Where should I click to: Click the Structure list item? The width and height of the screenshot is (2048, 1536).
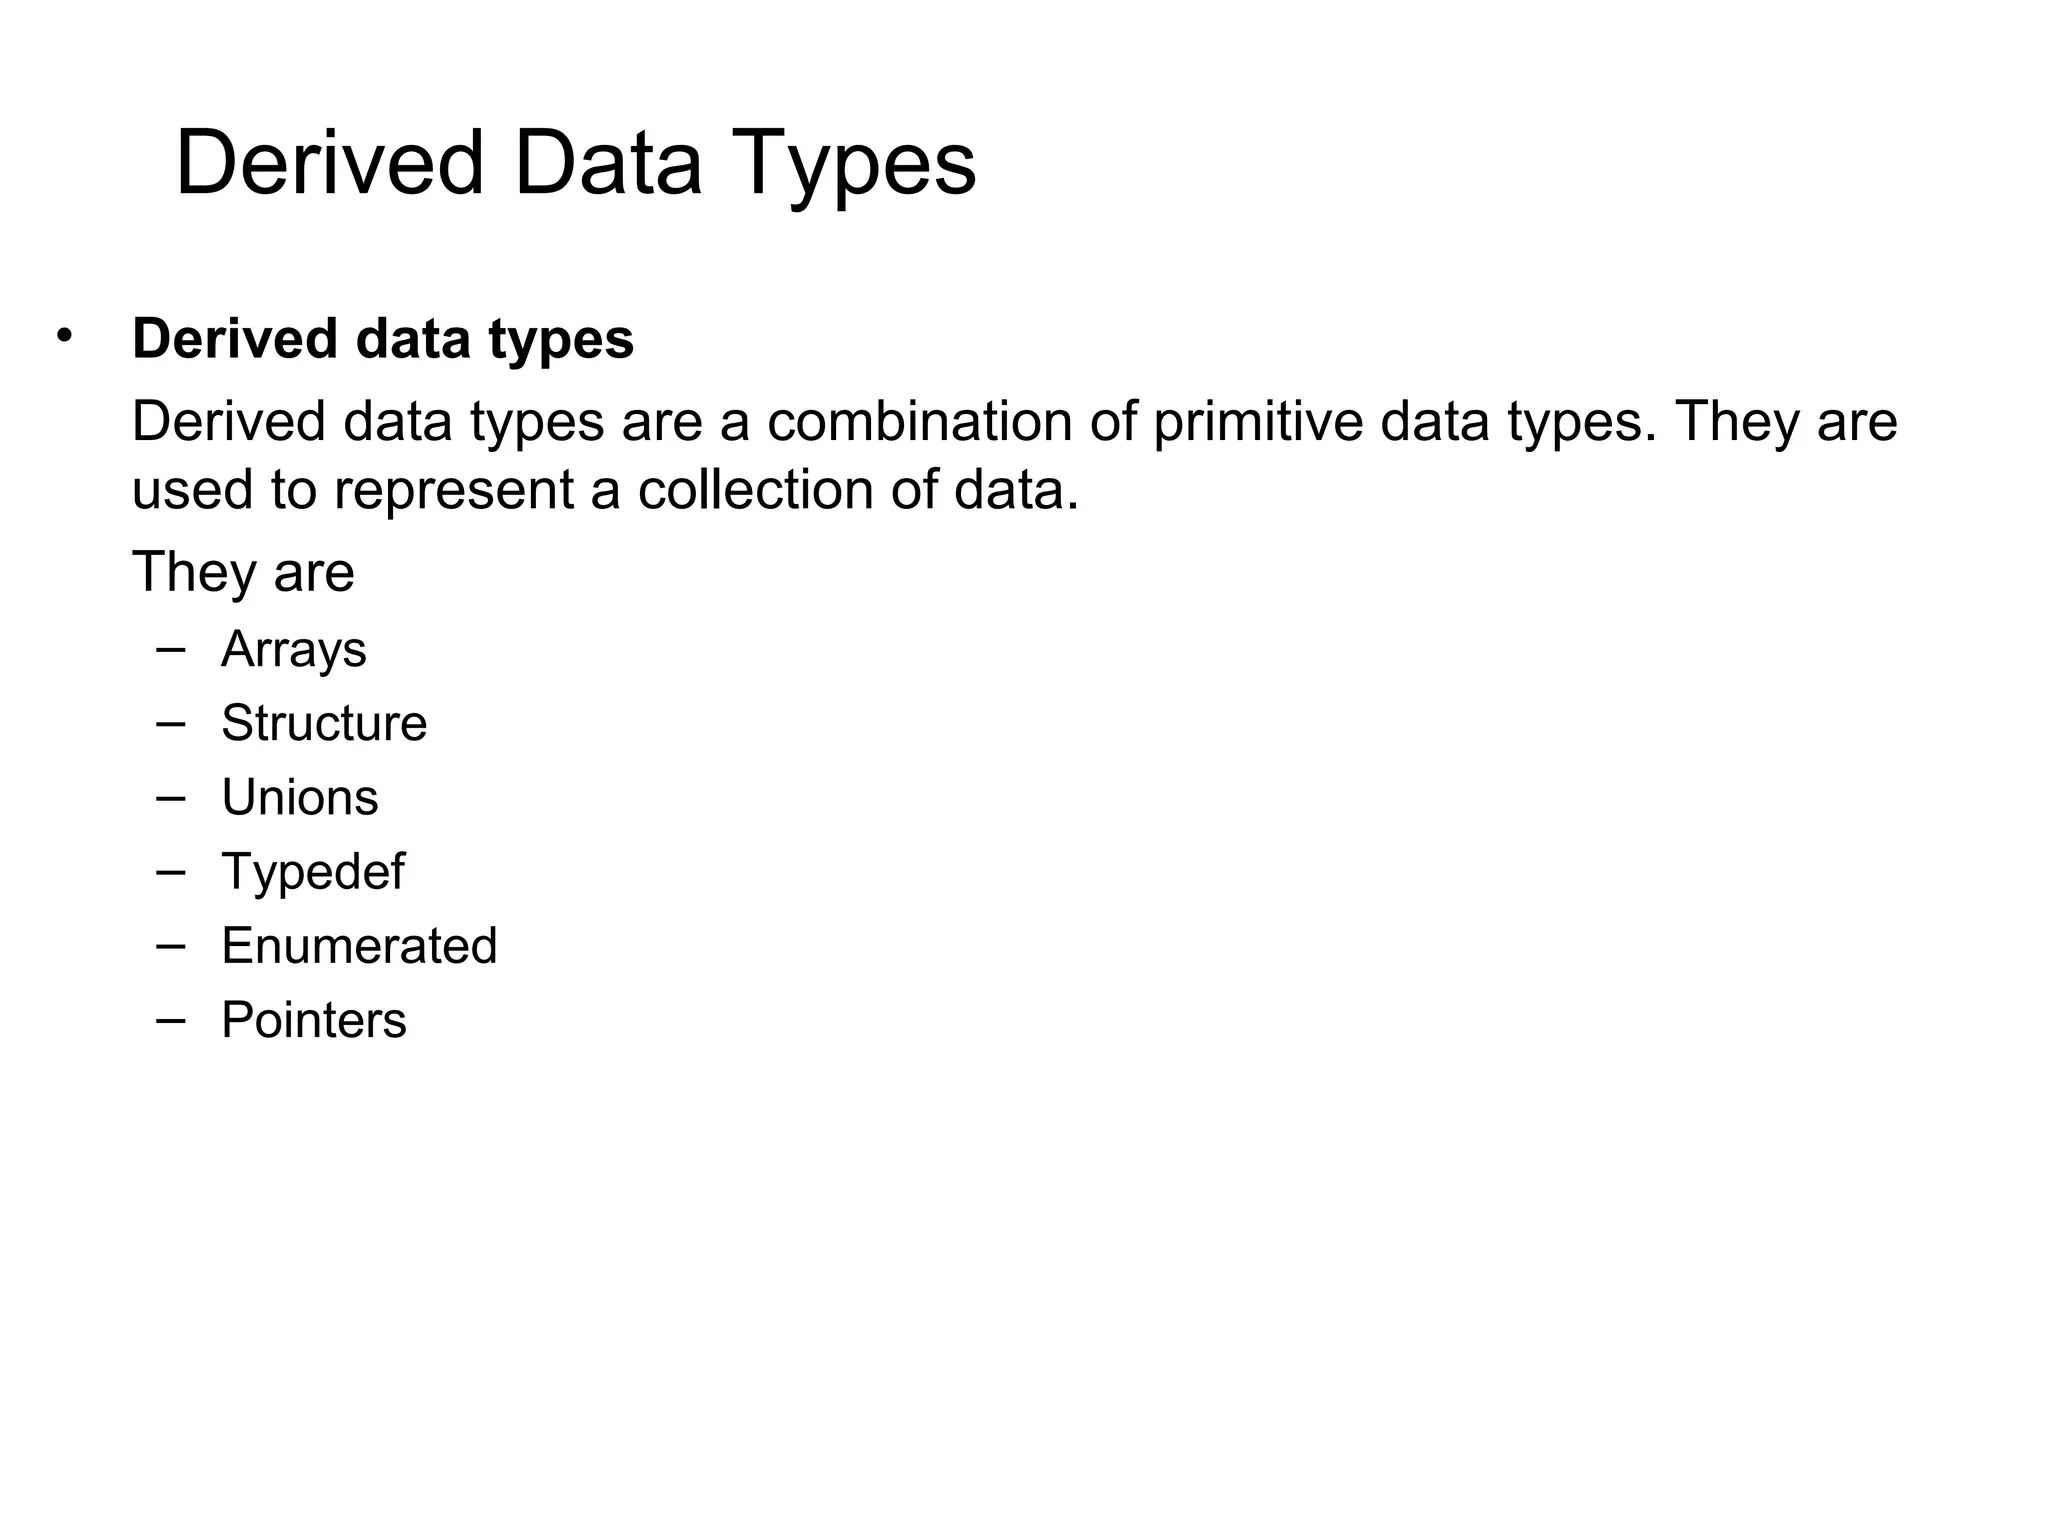[324, 723]
